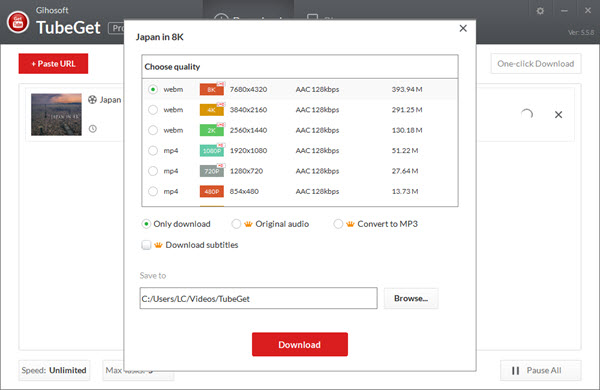Click the crown icon beside Download subtitles

coord(158,245)
